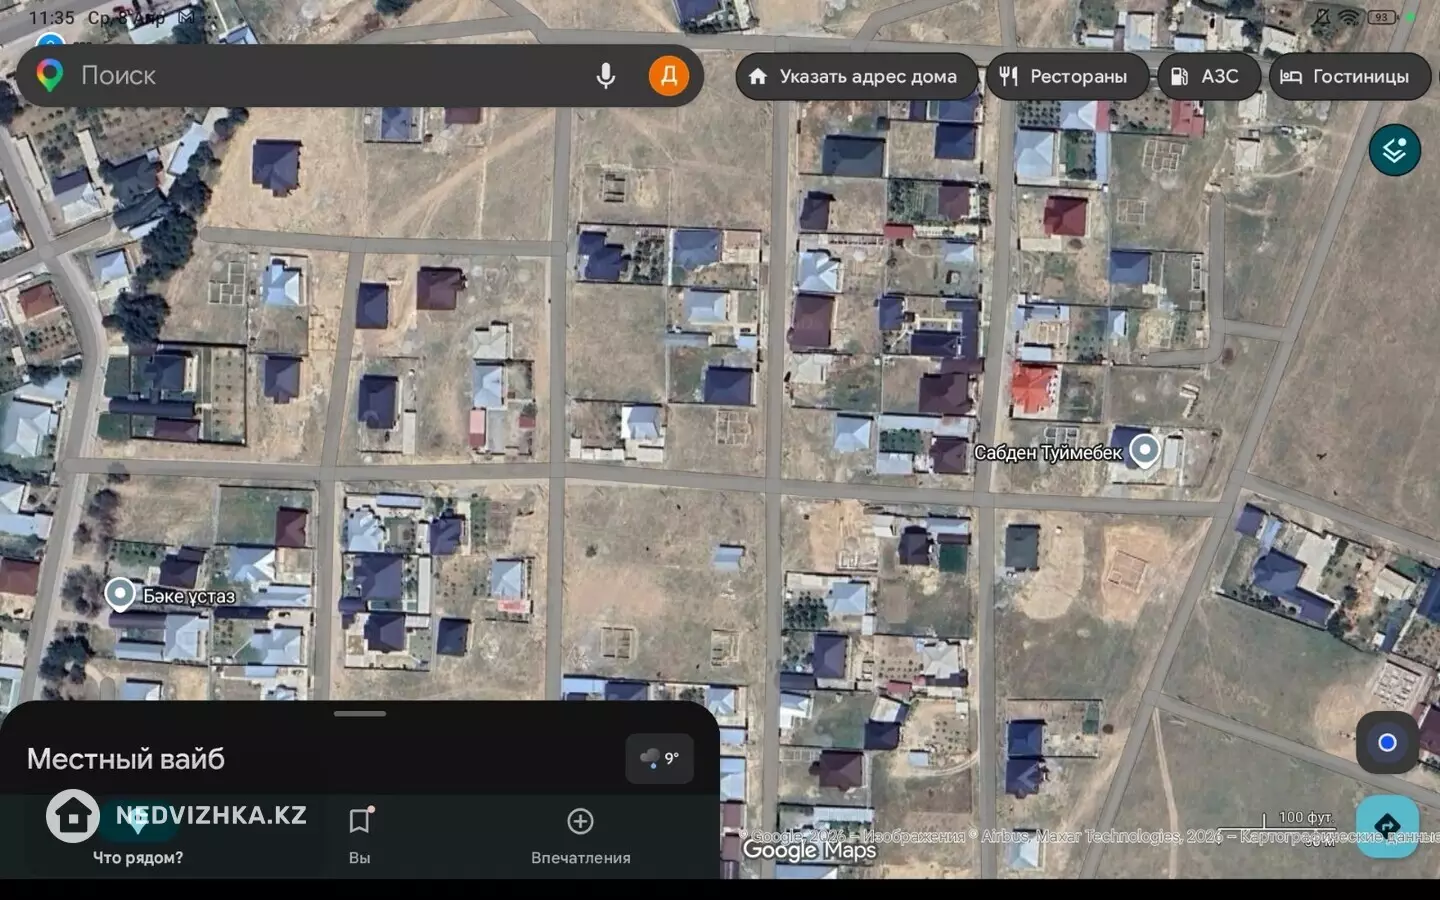The height and width of the screenshot is (900, 1440).
Task: Open the "Что рядом?" tab
Action: pos(138,836)
